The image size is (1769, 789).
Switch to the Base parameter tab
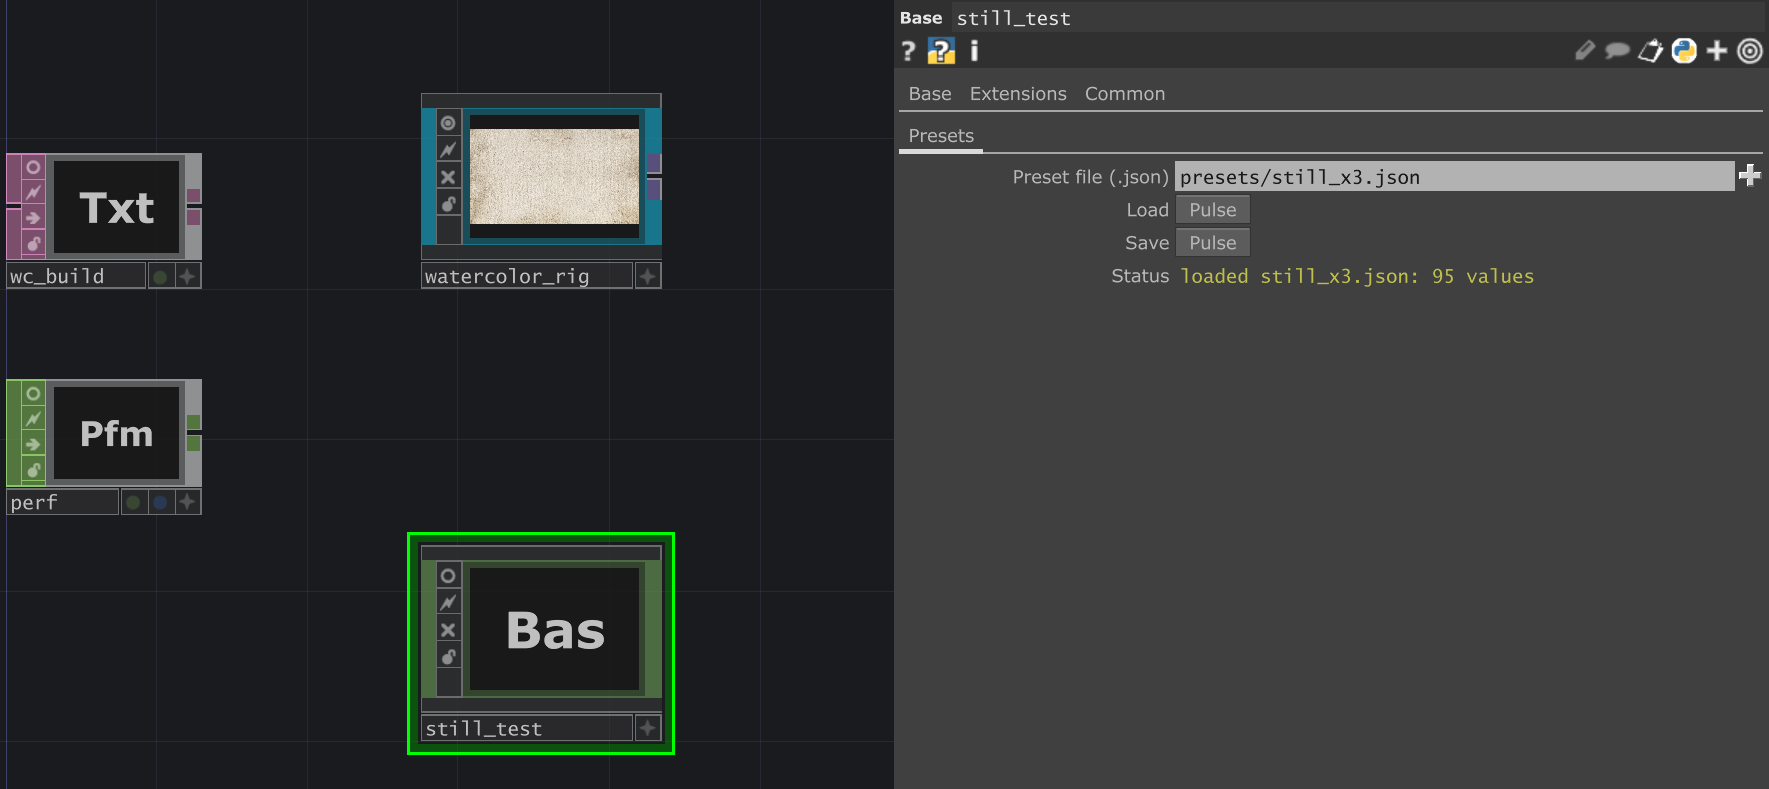pyautogui.click(x=930, y=94)
